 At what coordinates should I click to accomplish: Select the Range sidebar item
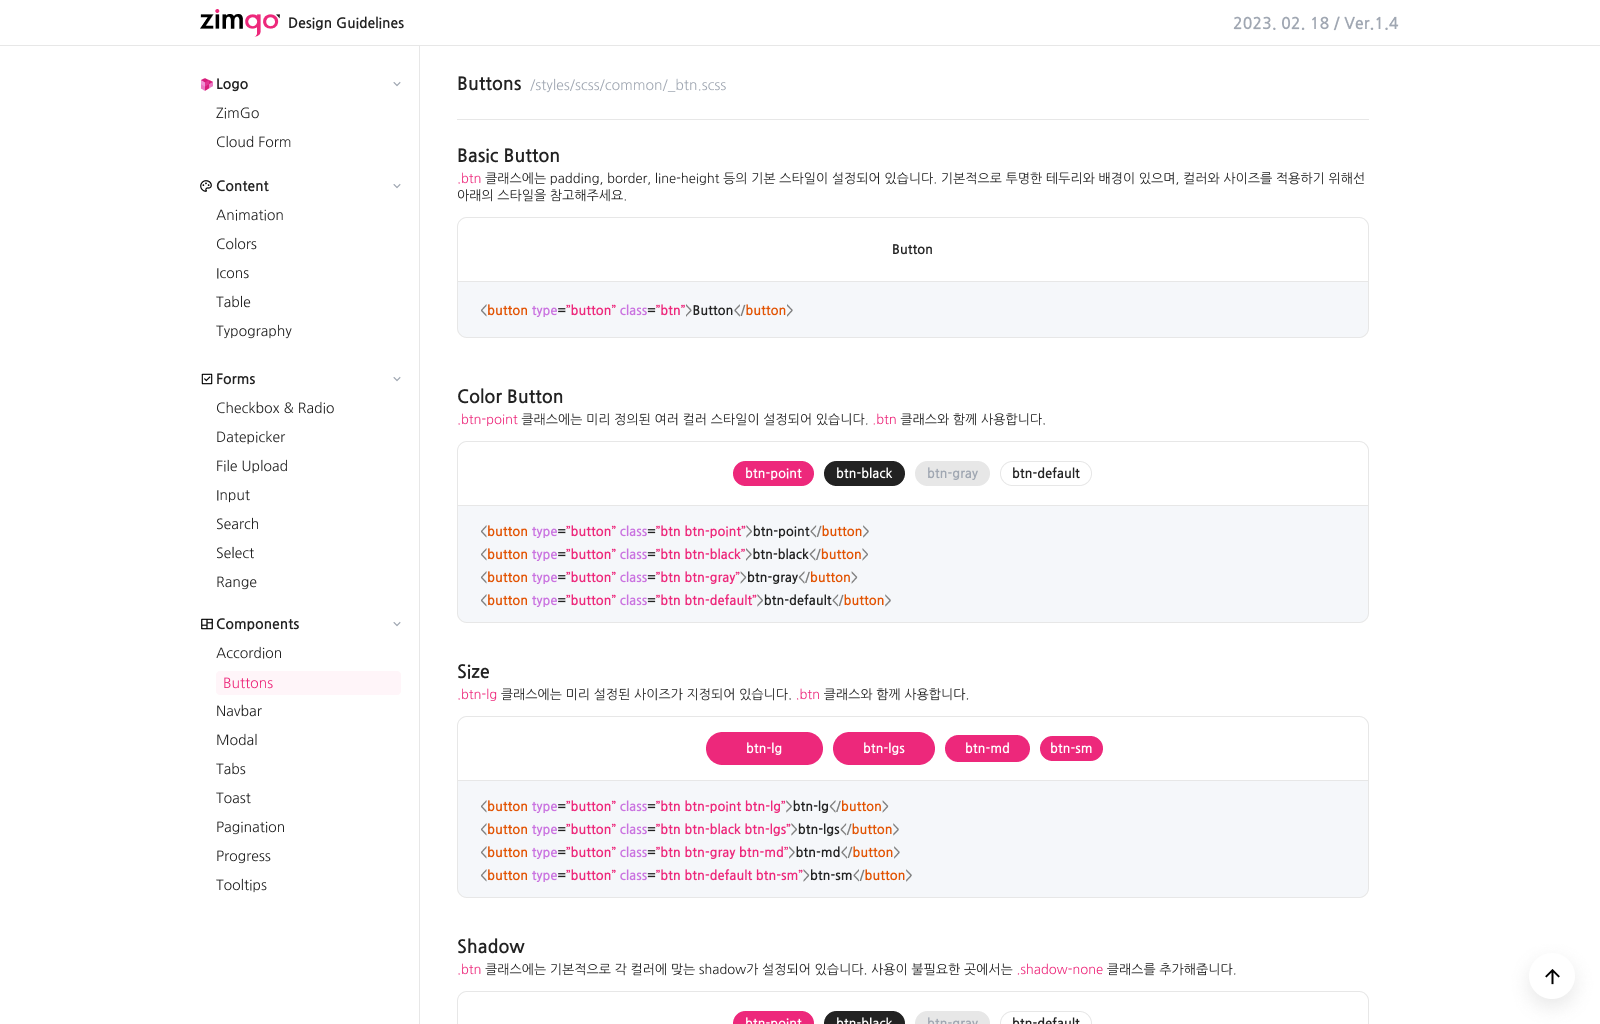coord(236,582)
